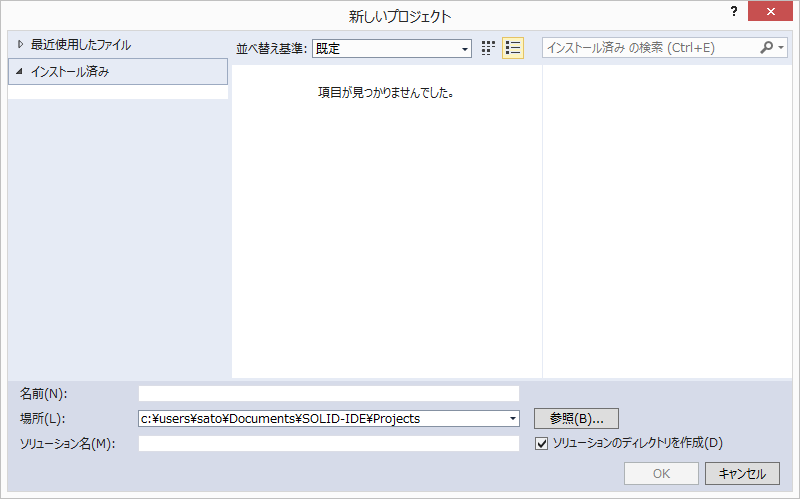Expand the 最近使用したファイル tree arrow

19,45
